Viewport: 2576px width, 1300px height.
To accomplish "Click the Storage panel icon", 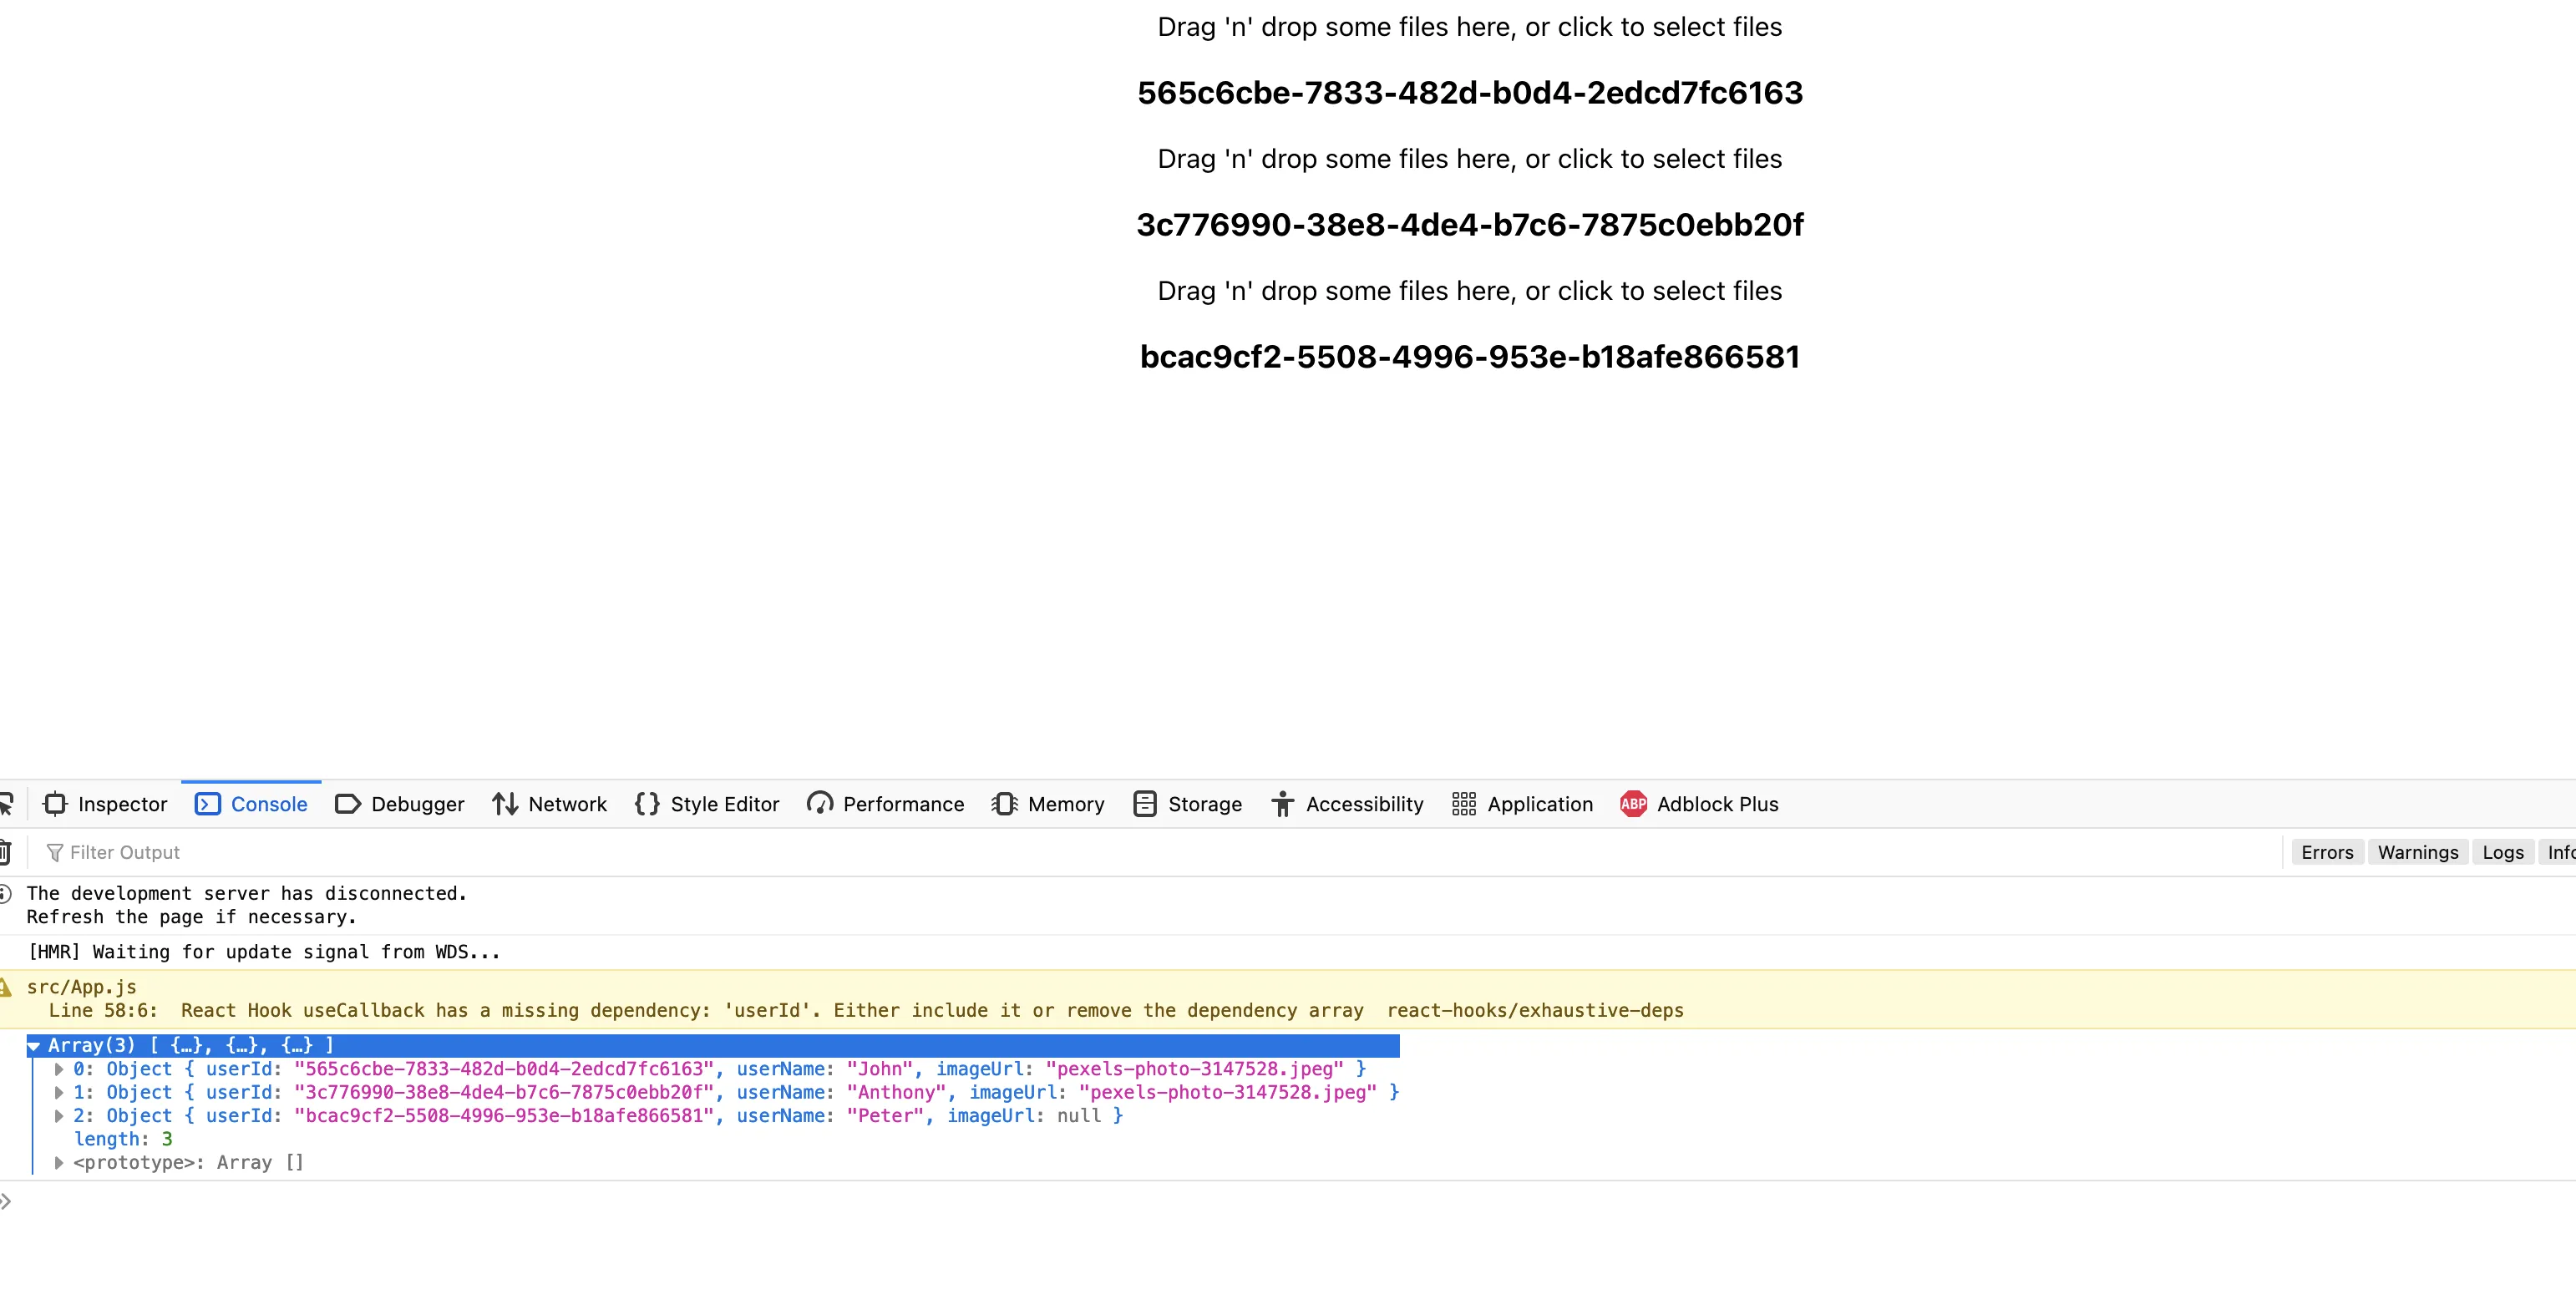I will pos(1145,804).
